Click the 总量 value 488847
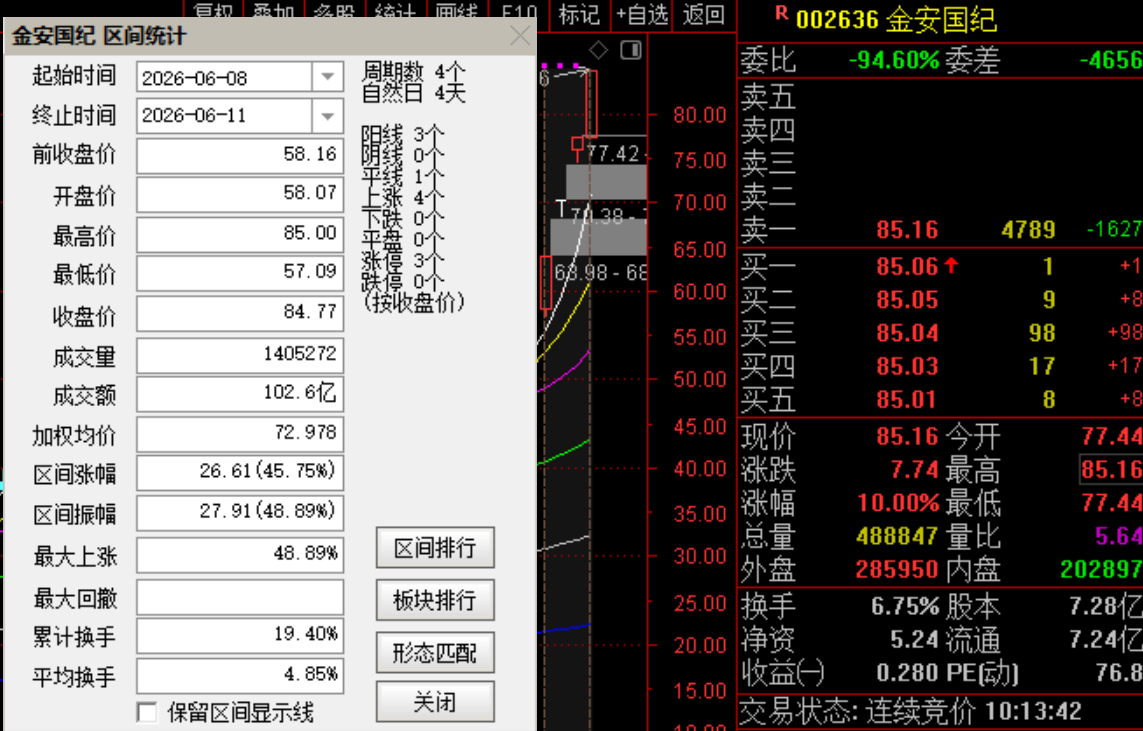This screenshot has height=731, width=1143. point(897,536)
